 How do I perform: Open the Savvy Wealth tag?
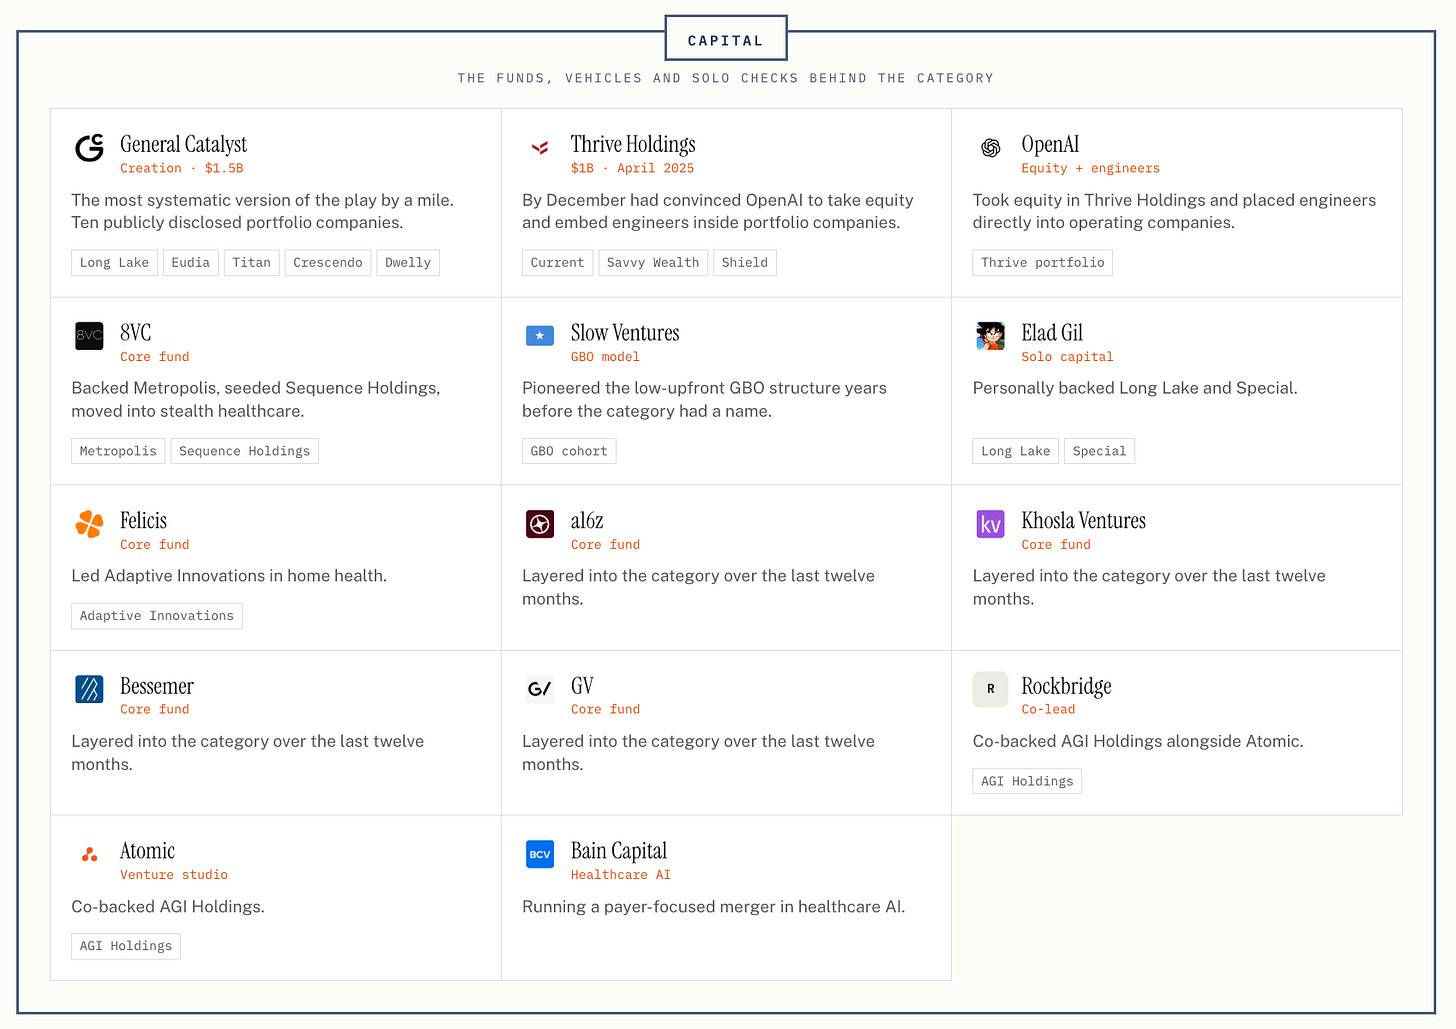coord(653,262)
